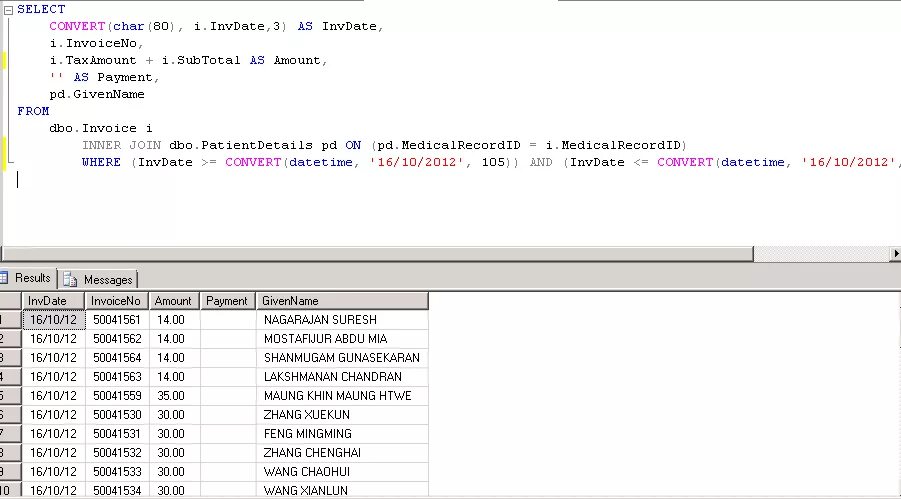Select name cell MOSTAFIJUR ABDU MIA

tap(342, 339)
